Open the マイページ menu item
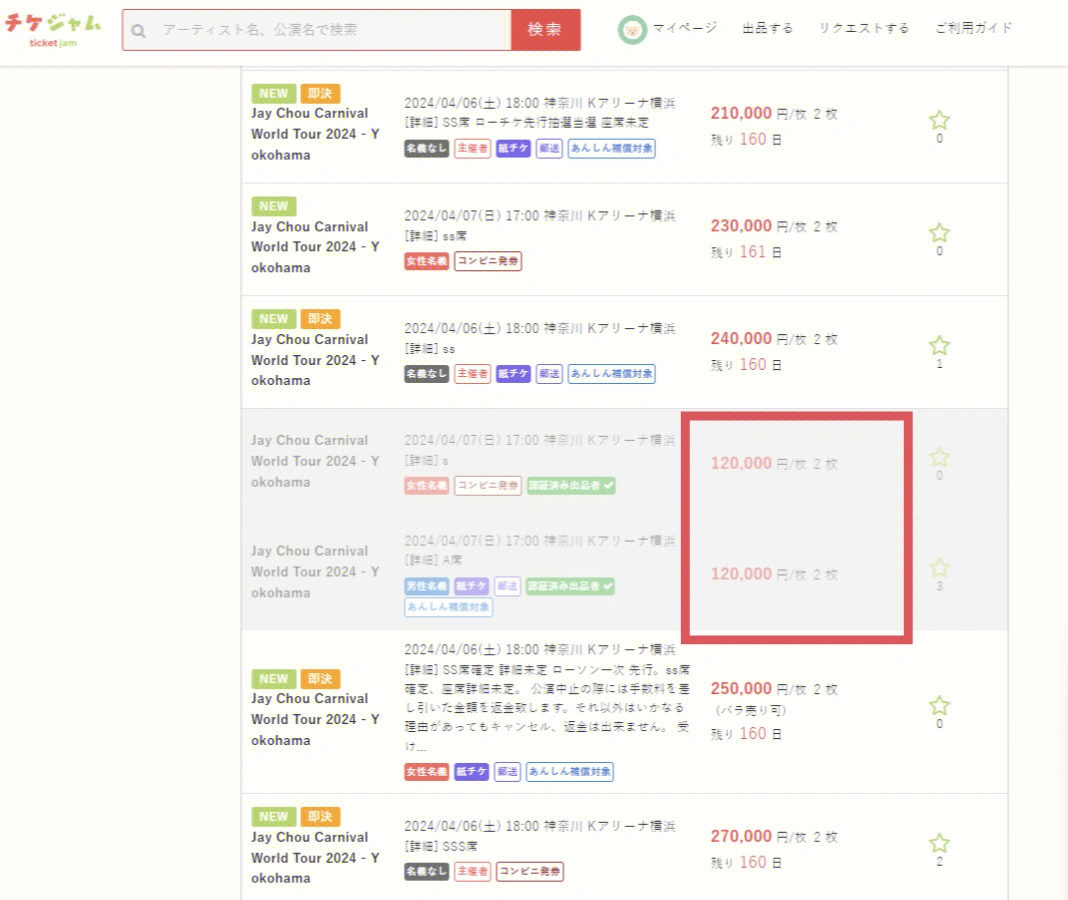The height and width of the screenshot is (900, 1068). tap(685, 28)
